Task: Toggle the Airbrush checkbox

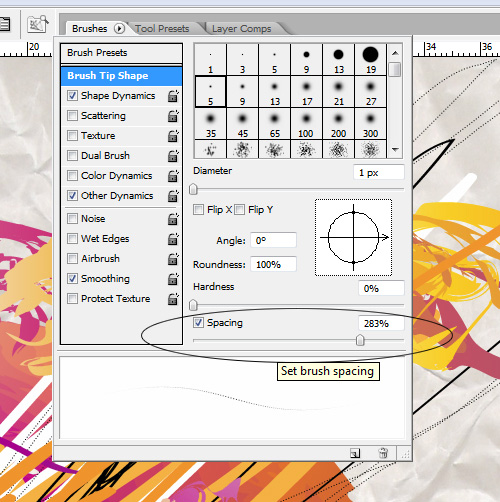Action: point(72,259)
